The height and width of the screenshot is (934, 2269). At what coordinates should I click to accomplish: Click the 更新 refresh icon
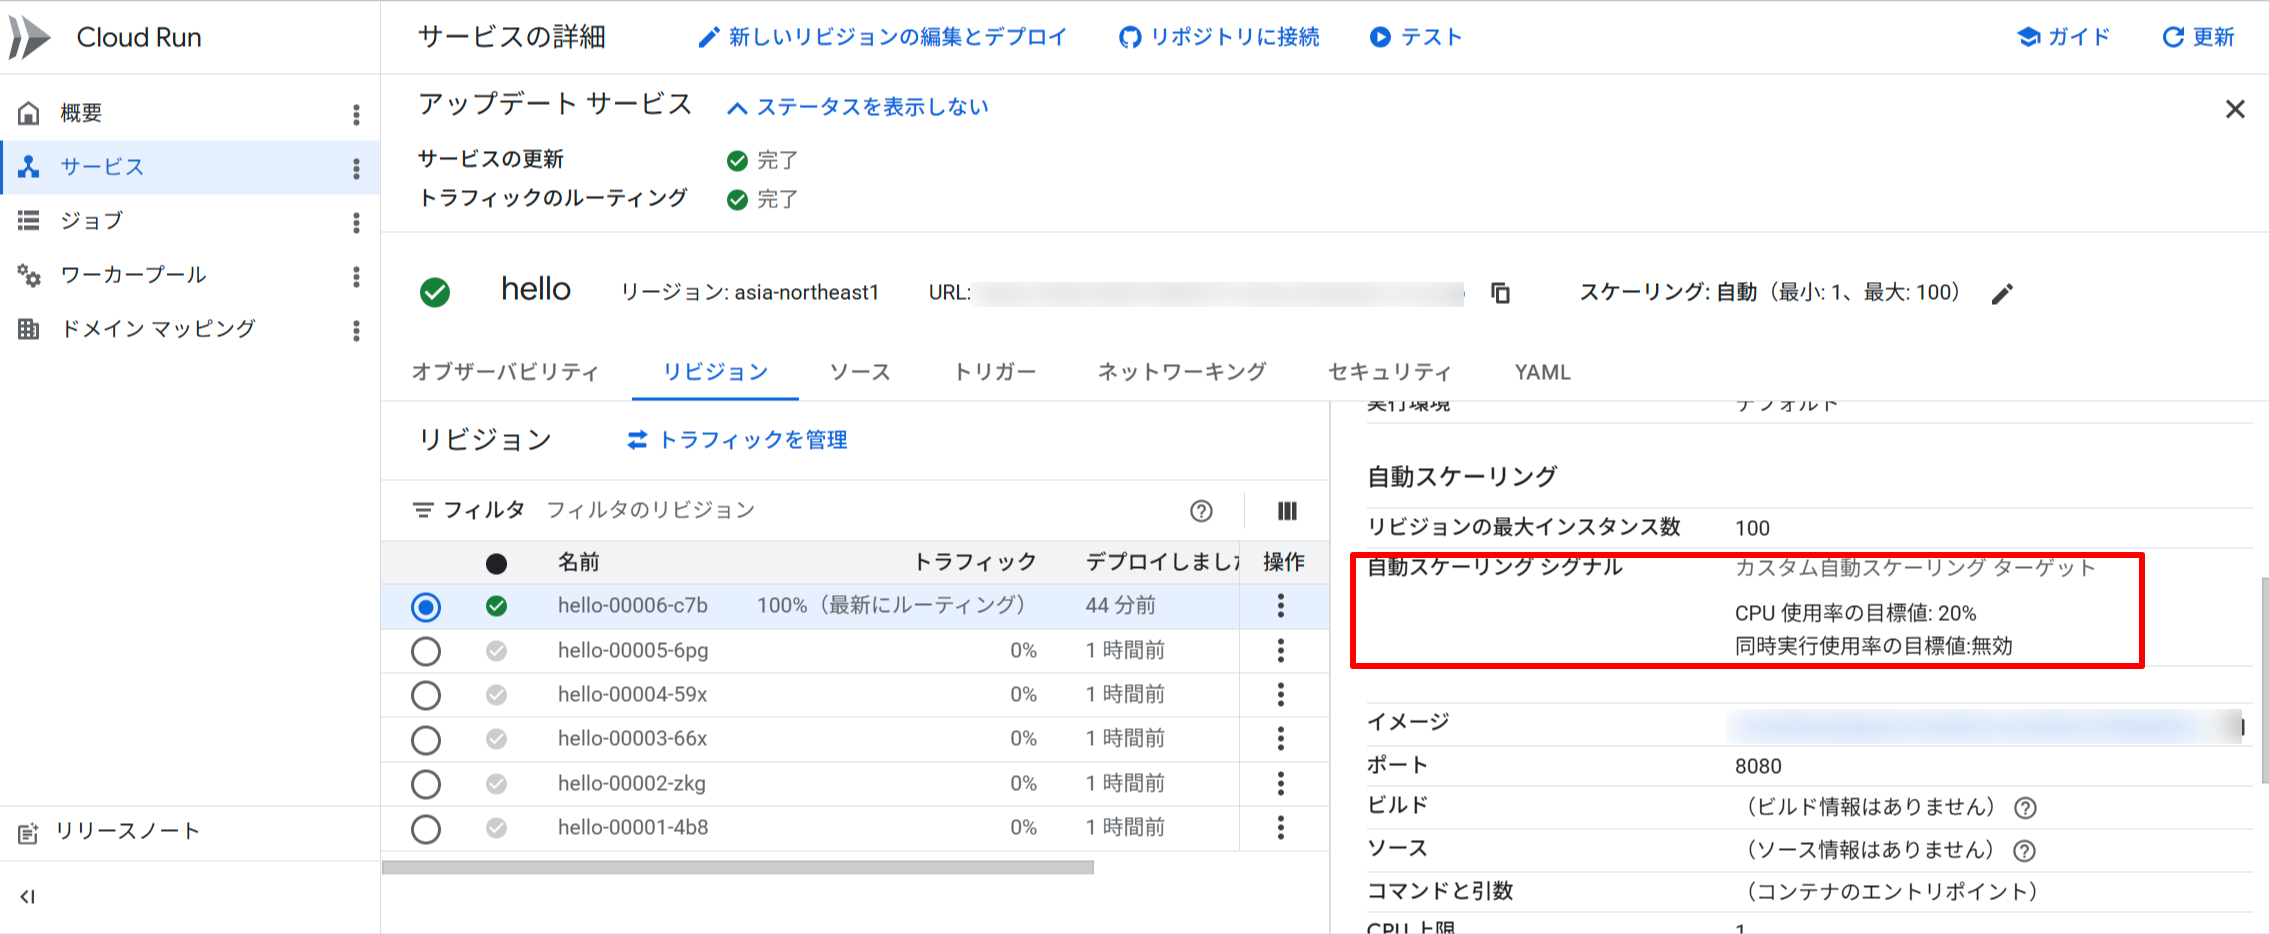pyautogui.click(x=2171, y=37)
